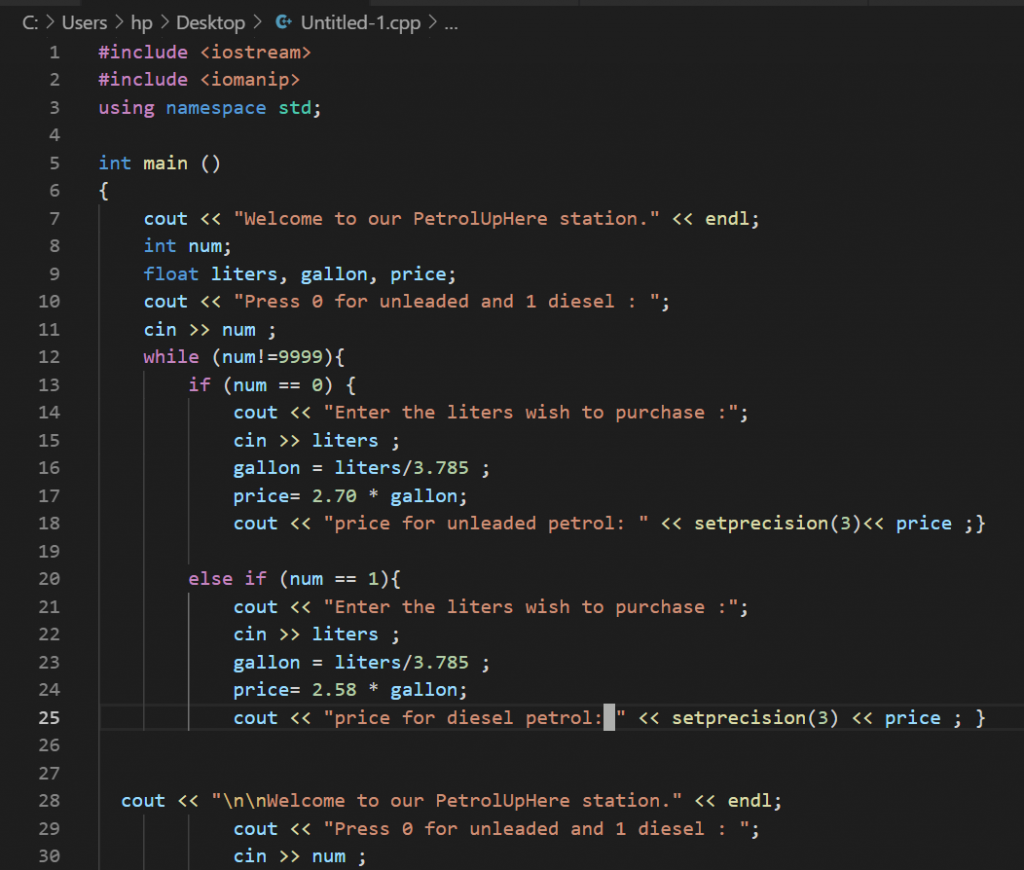Click the C++ file icon in breadcrumb

pyautogui.click(x=284, y=23)
